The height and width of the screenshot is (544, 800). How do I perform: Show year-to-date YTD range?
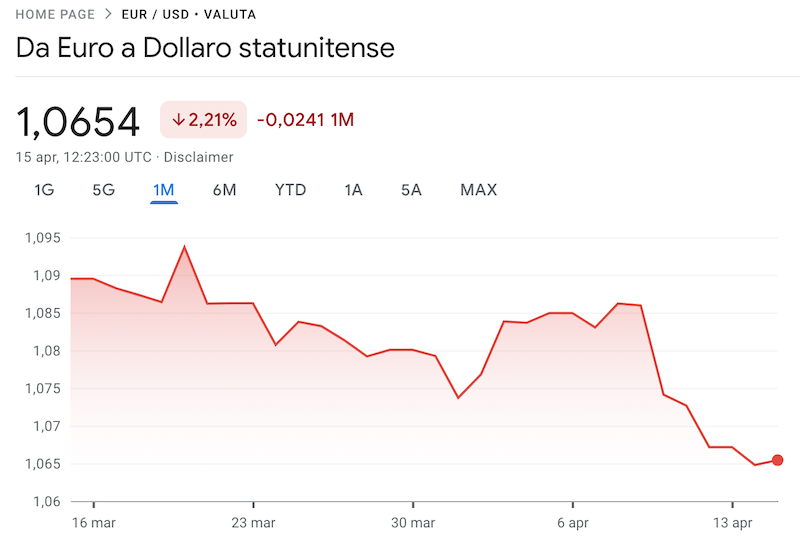coord(290,190)
